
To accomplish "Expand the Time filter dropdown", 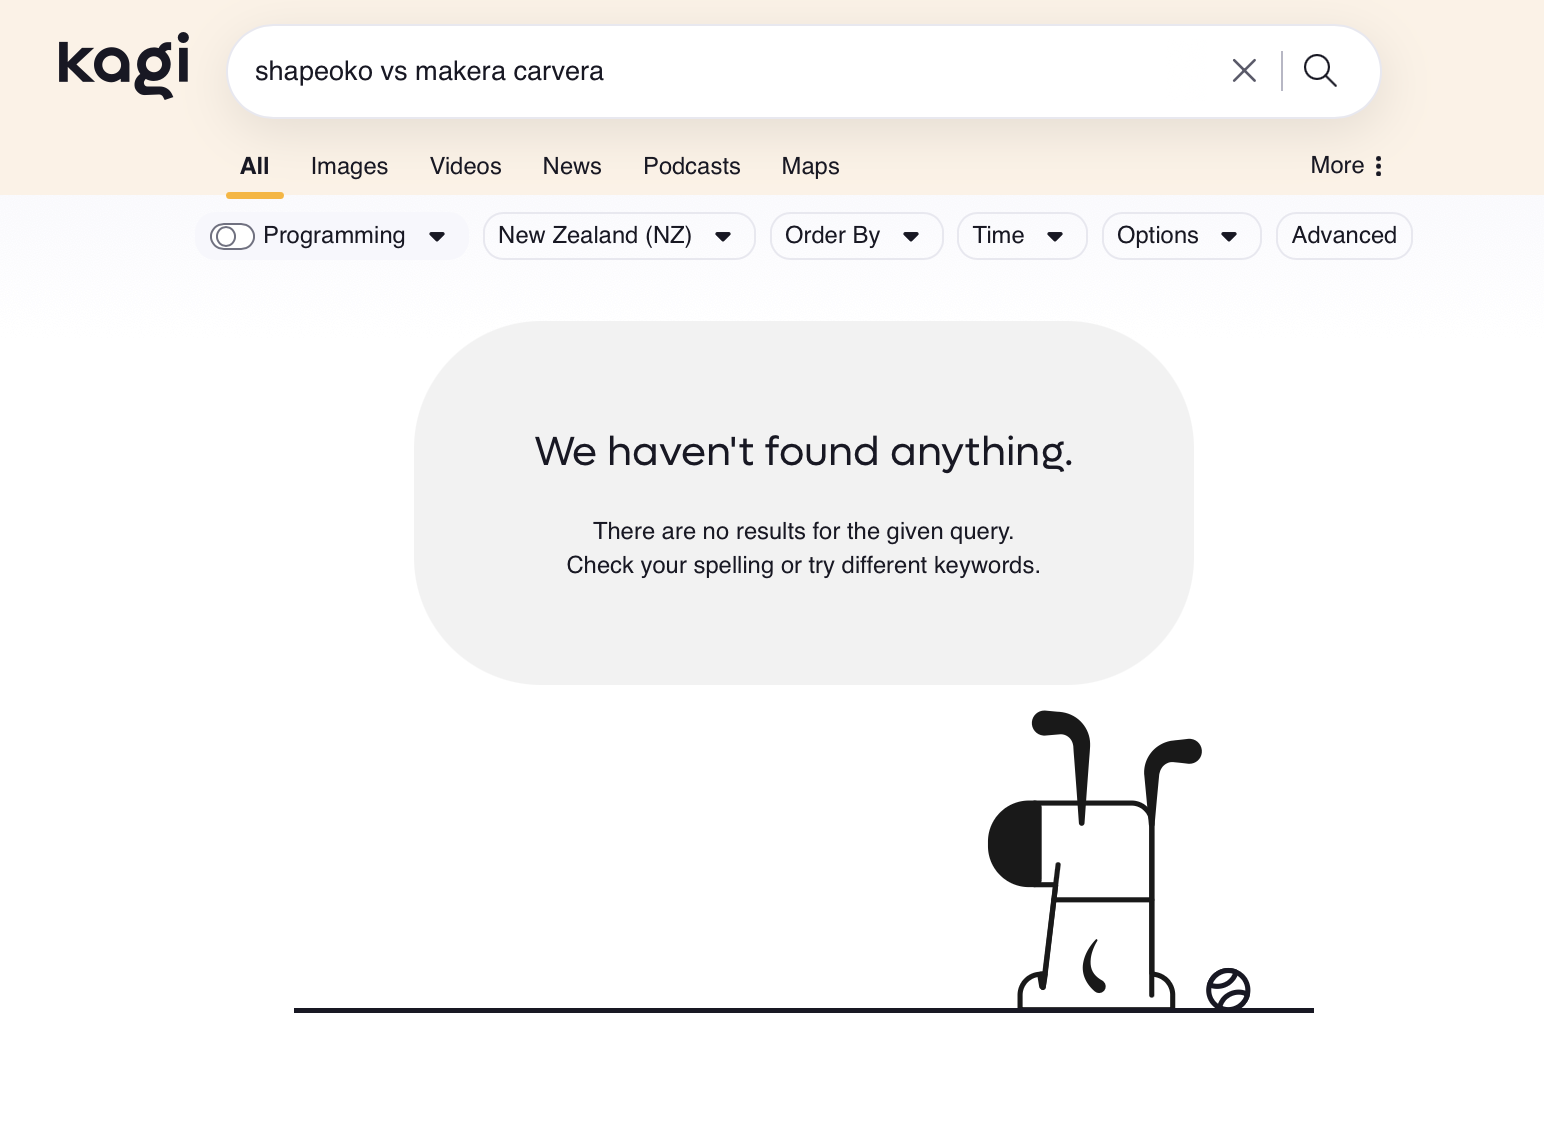I will pos(1021,236).
